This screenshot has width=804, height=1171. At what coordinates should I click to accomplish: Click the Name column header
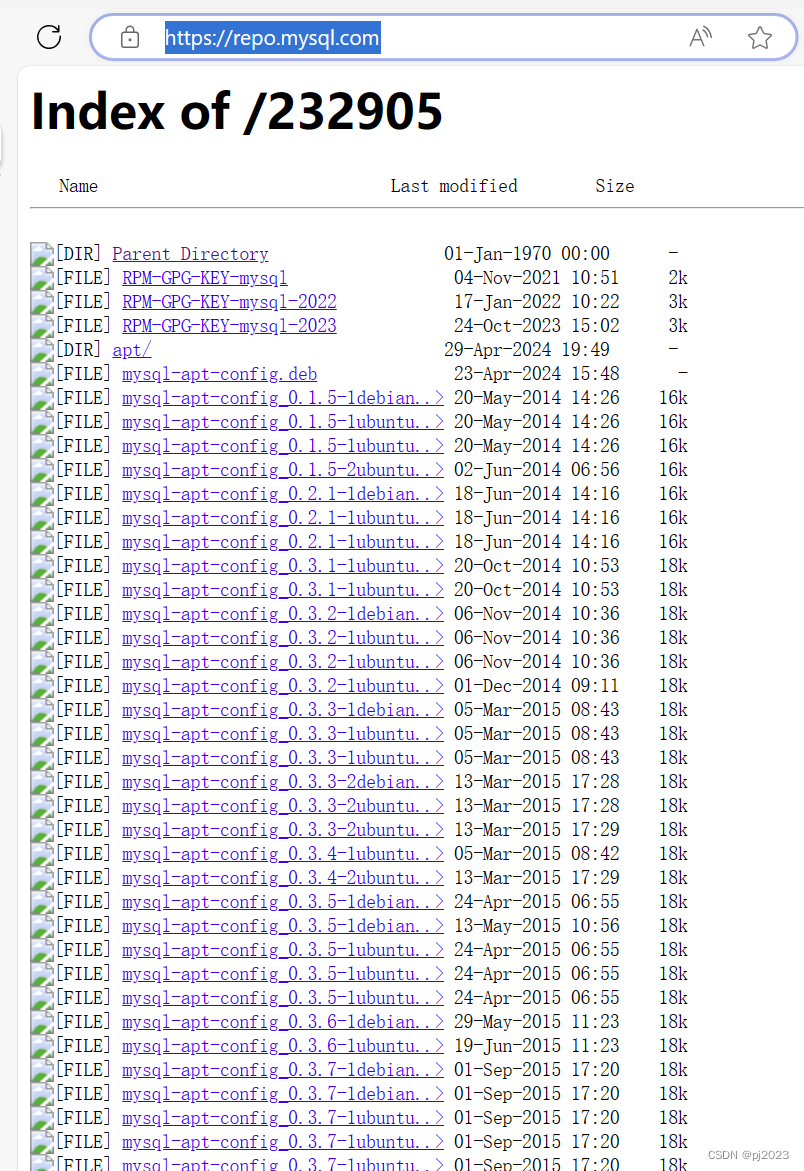(78, 186)
